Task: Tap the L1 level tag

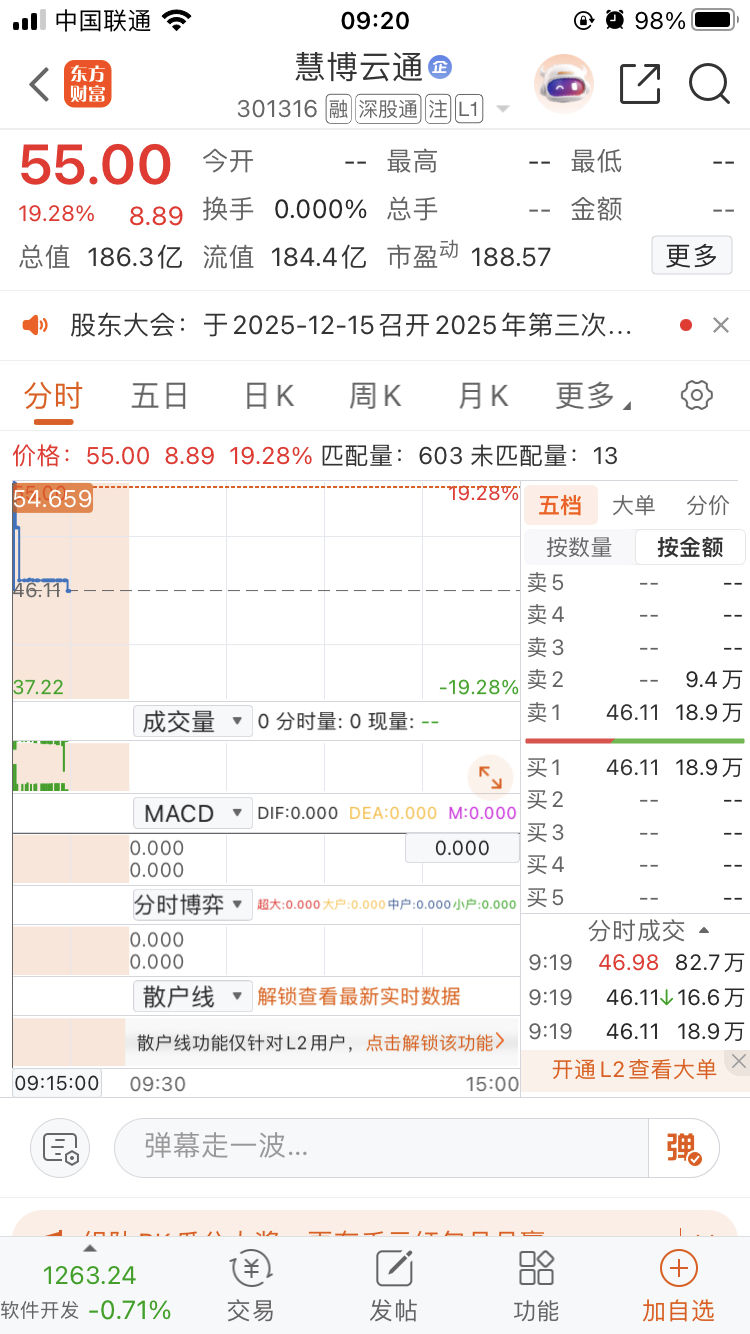Action: [x=469, y=109]
